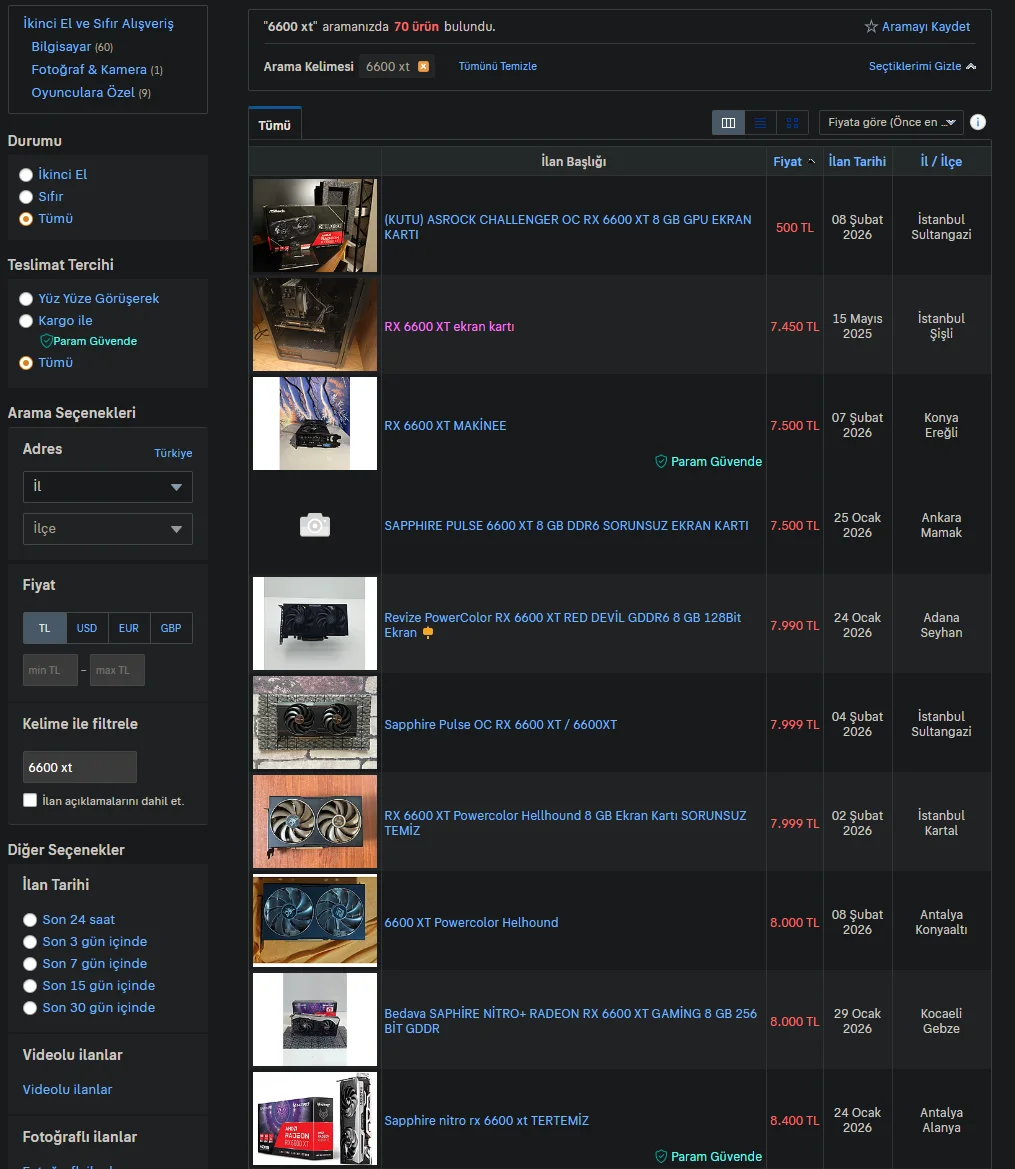Image resolution: width=1015 pixels, height=1169 pixels.
Task: Sort by Fiyat column header
Action: [x=794, y=161]
